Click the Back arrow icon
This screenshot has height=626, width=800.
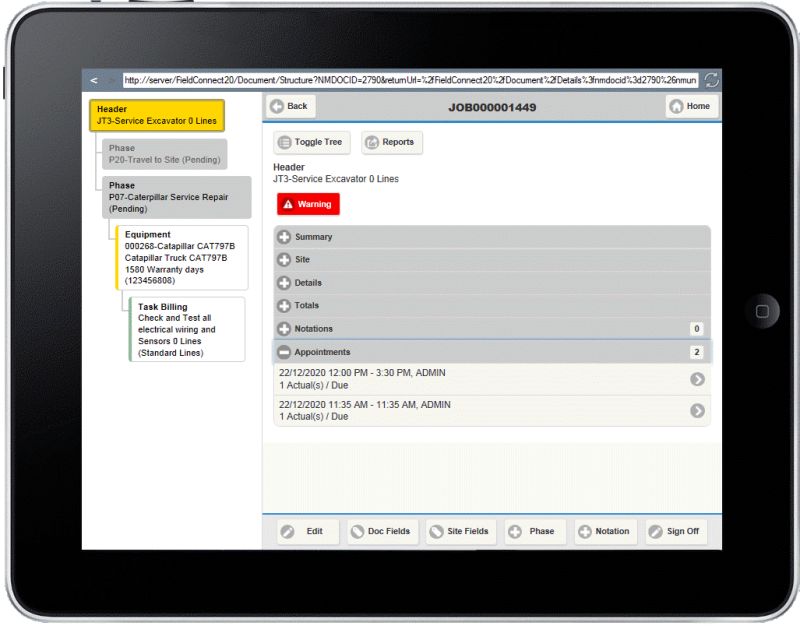(x=277, y=106)
